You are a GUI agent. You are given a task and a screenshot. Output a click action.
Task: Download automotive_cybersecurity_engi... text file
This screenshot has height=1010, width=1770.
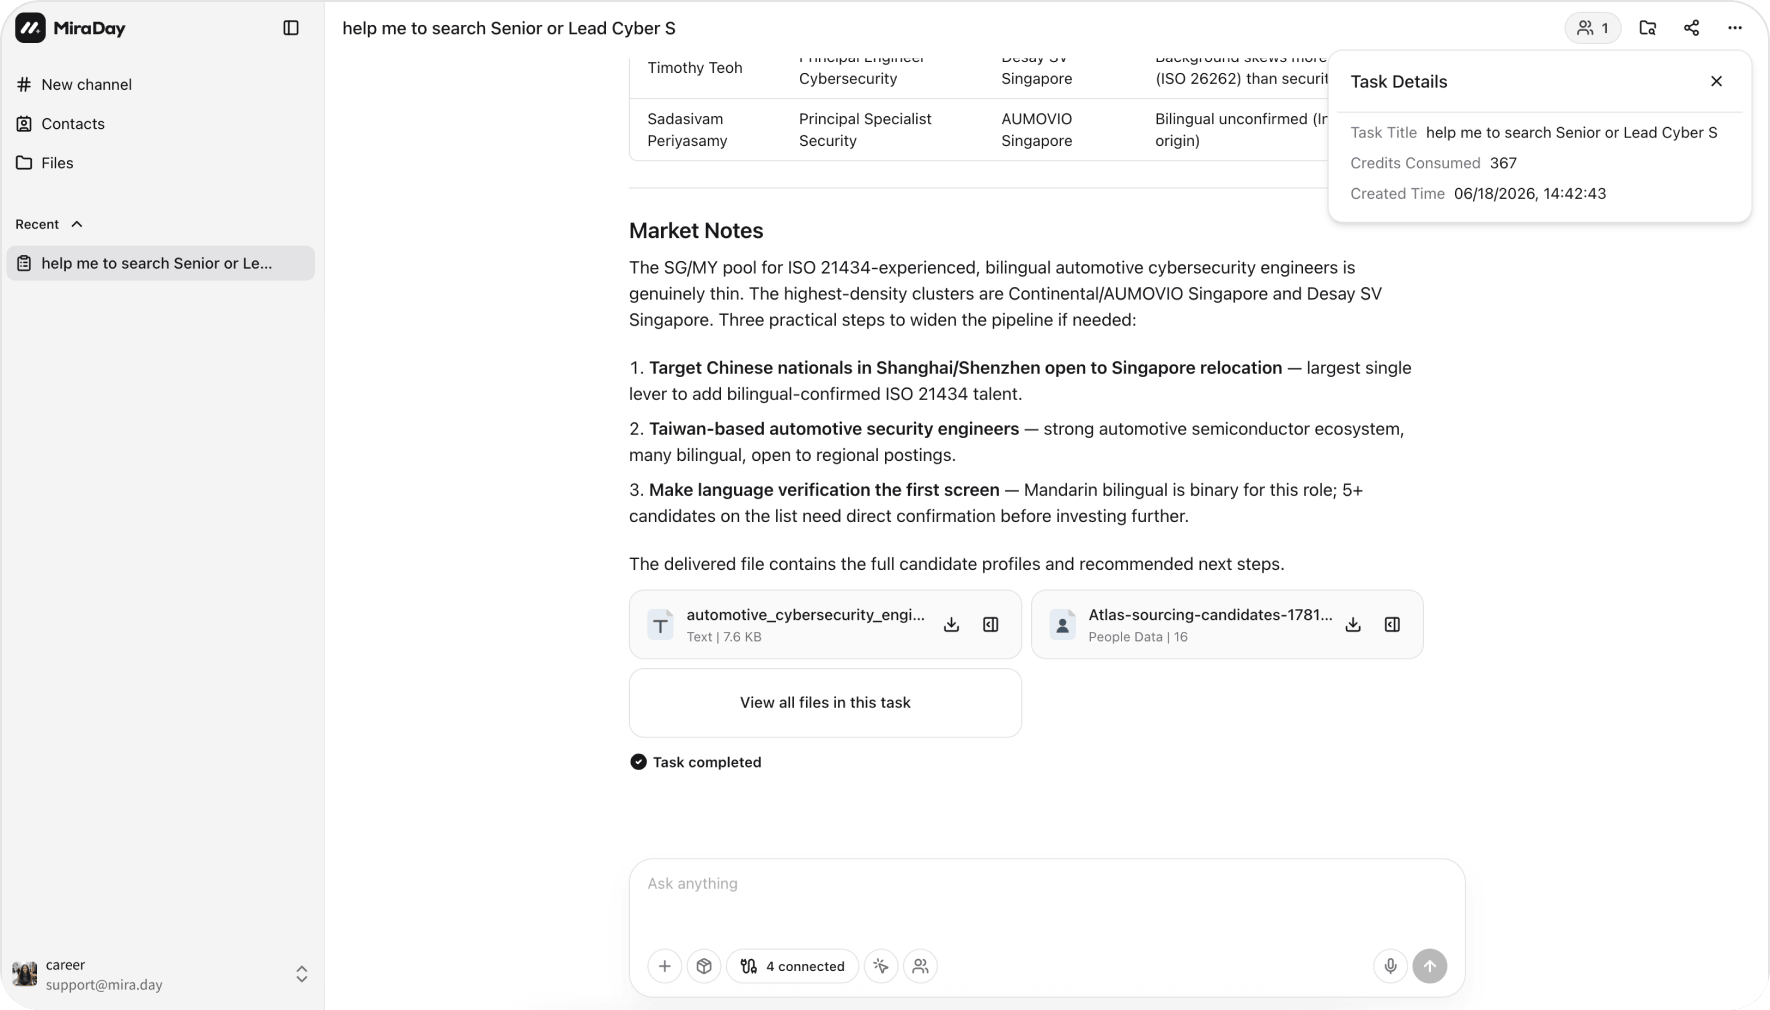(951, 624)
